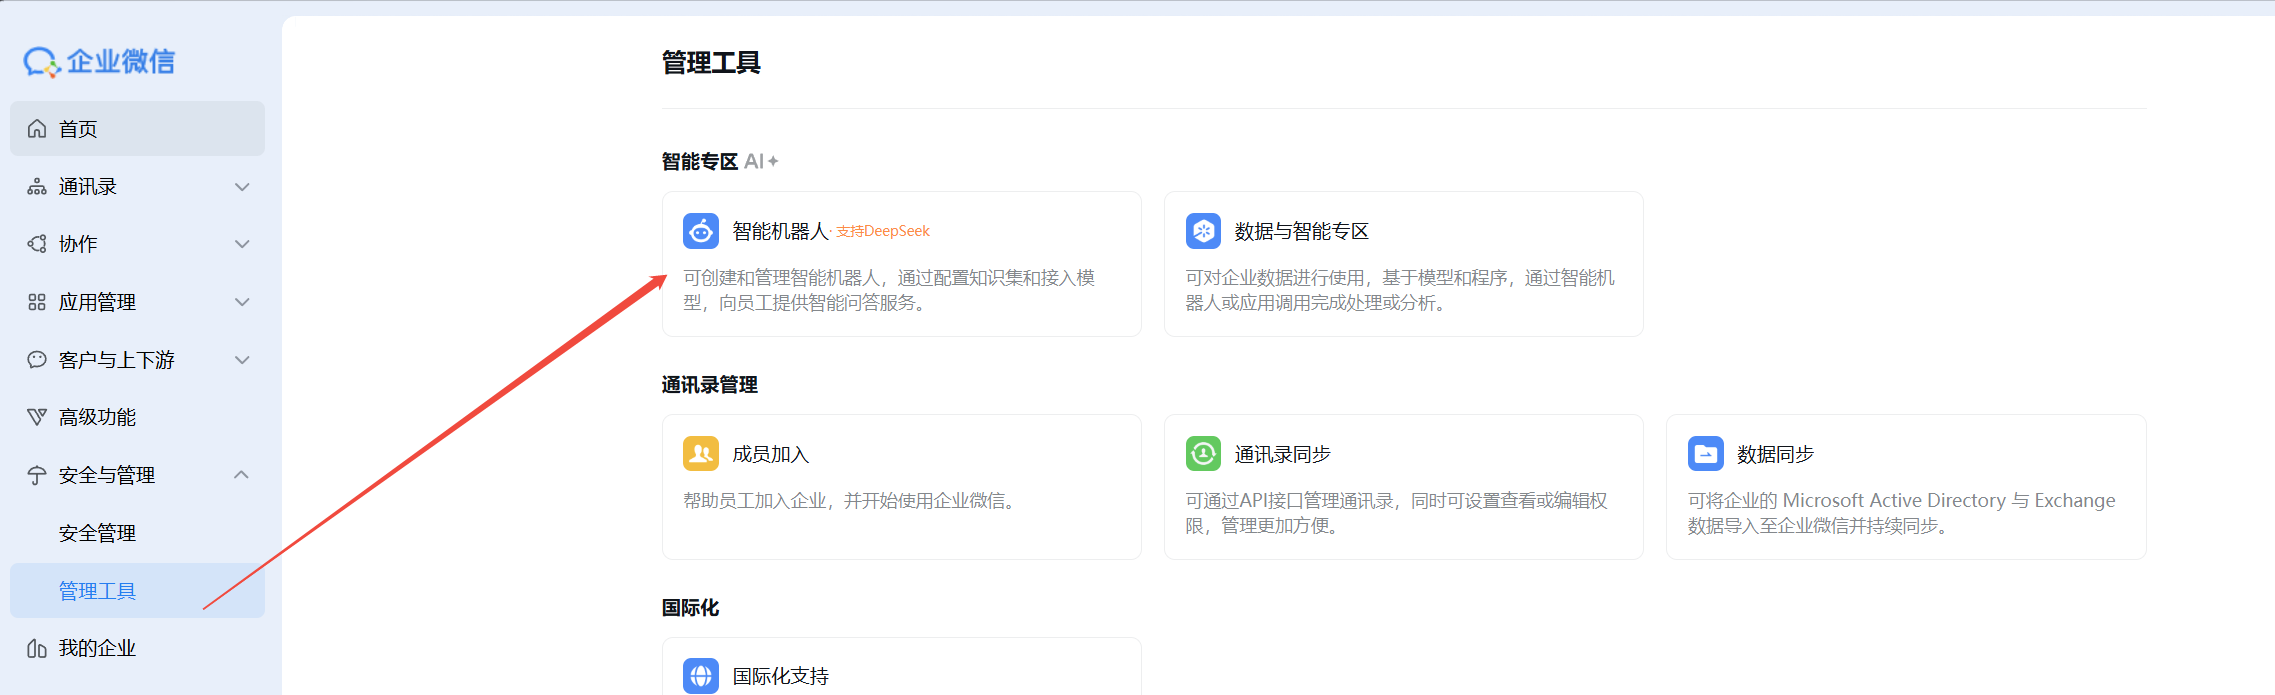2275x695 pixels.
Task: Expand the 应用管理 chevron arrow
Action: coord(242,302)
